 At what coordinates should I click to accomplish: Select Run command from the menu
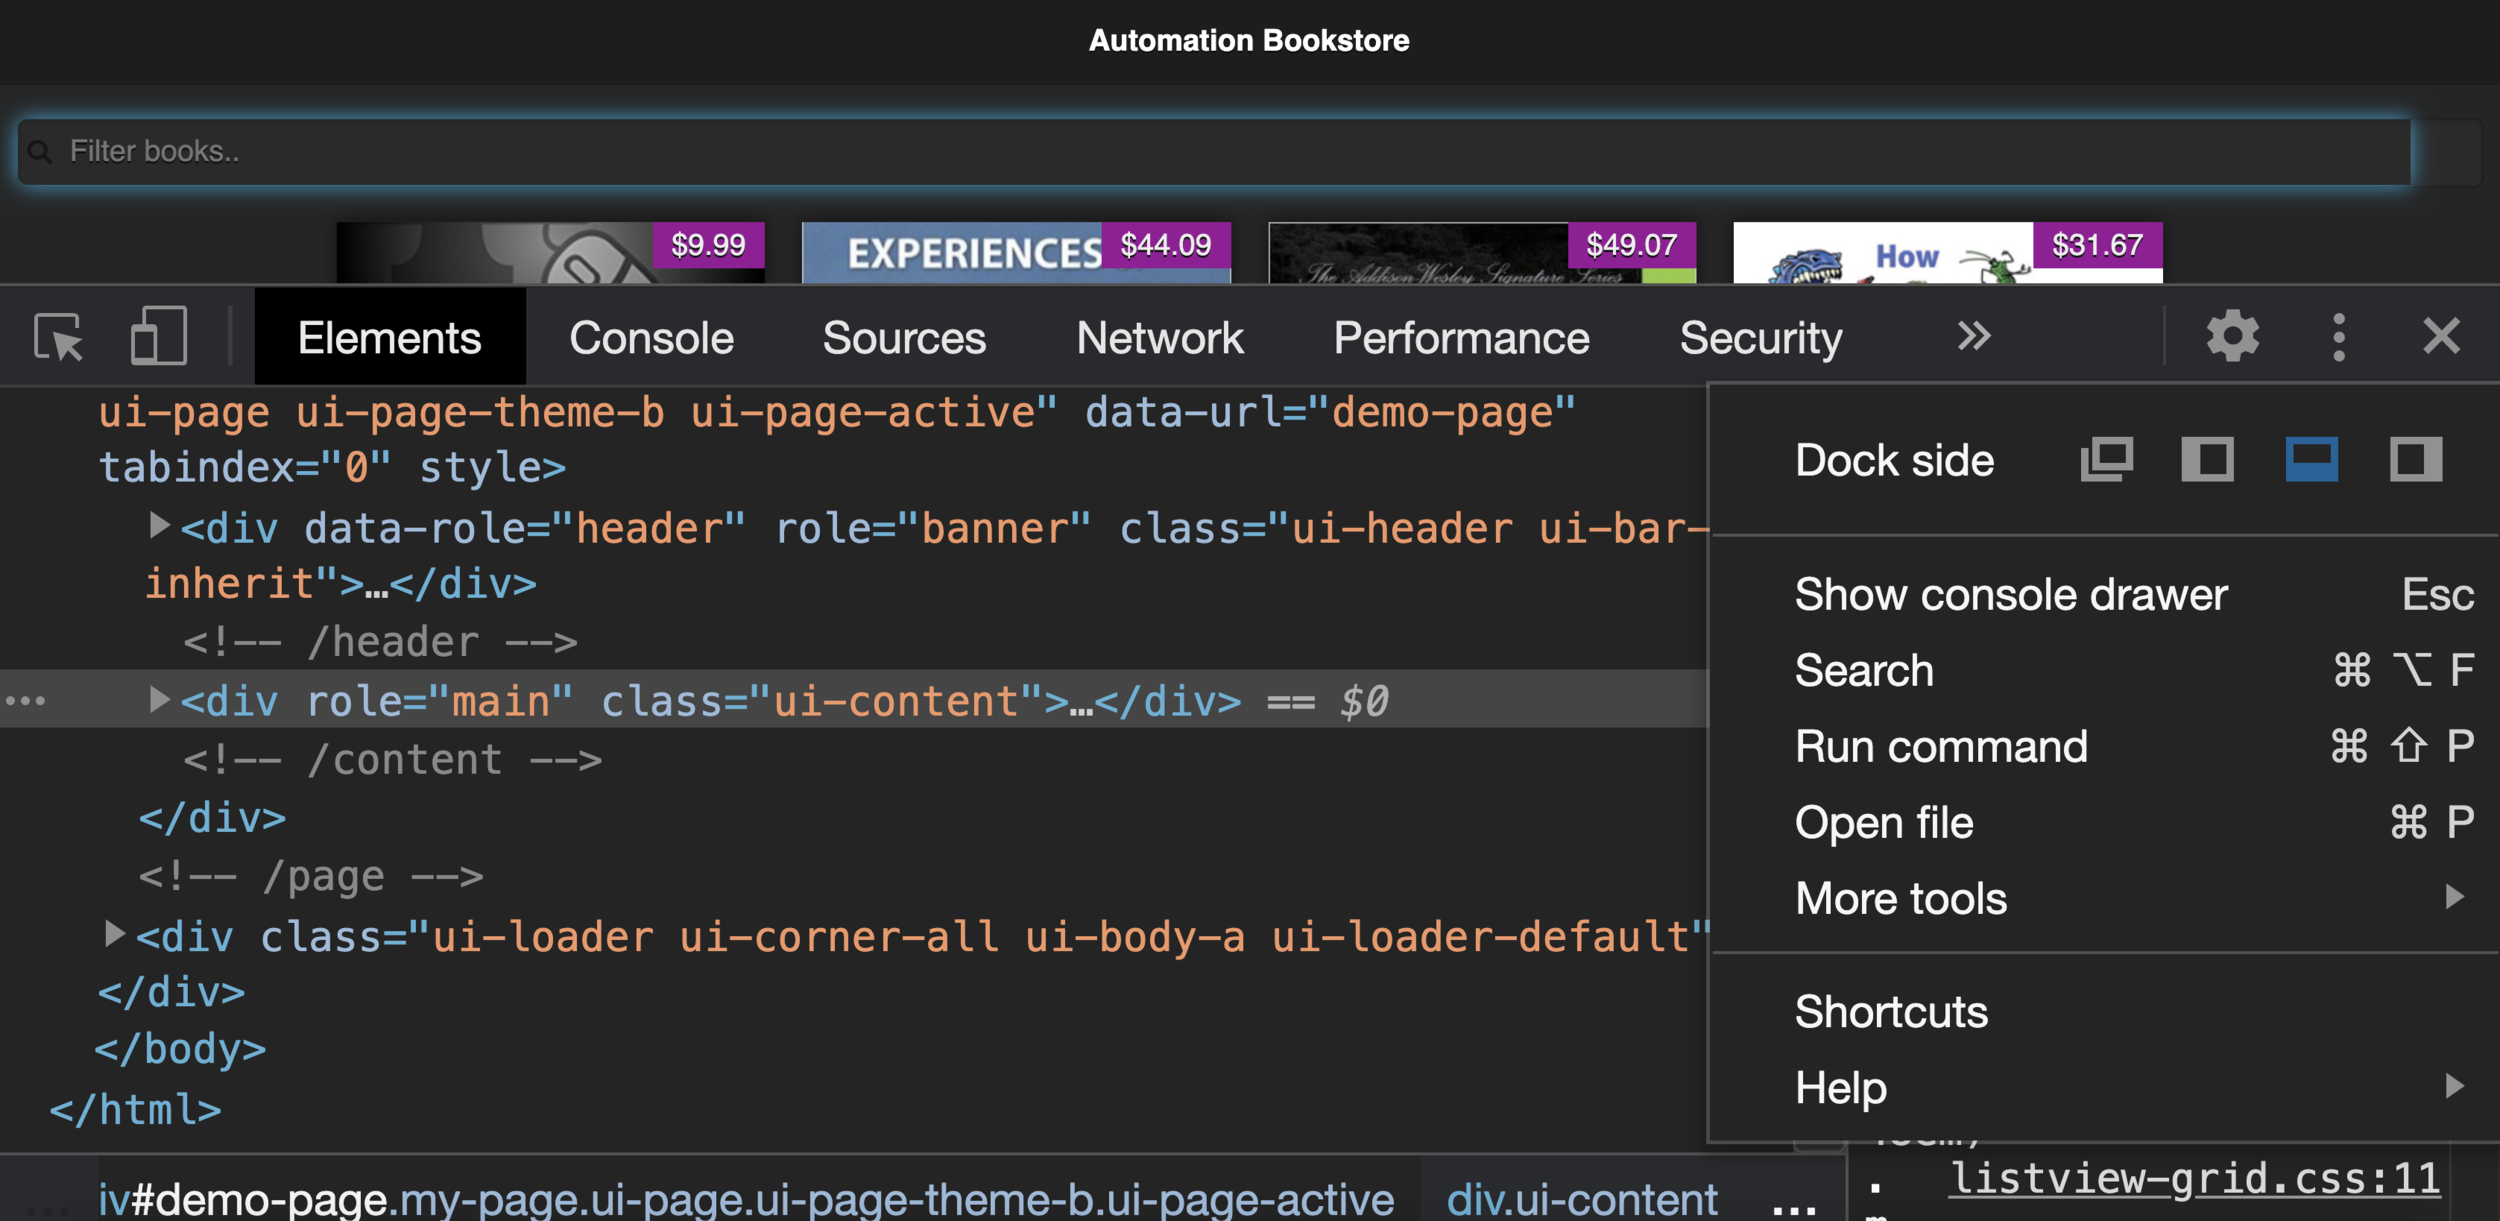point(1940,746)
